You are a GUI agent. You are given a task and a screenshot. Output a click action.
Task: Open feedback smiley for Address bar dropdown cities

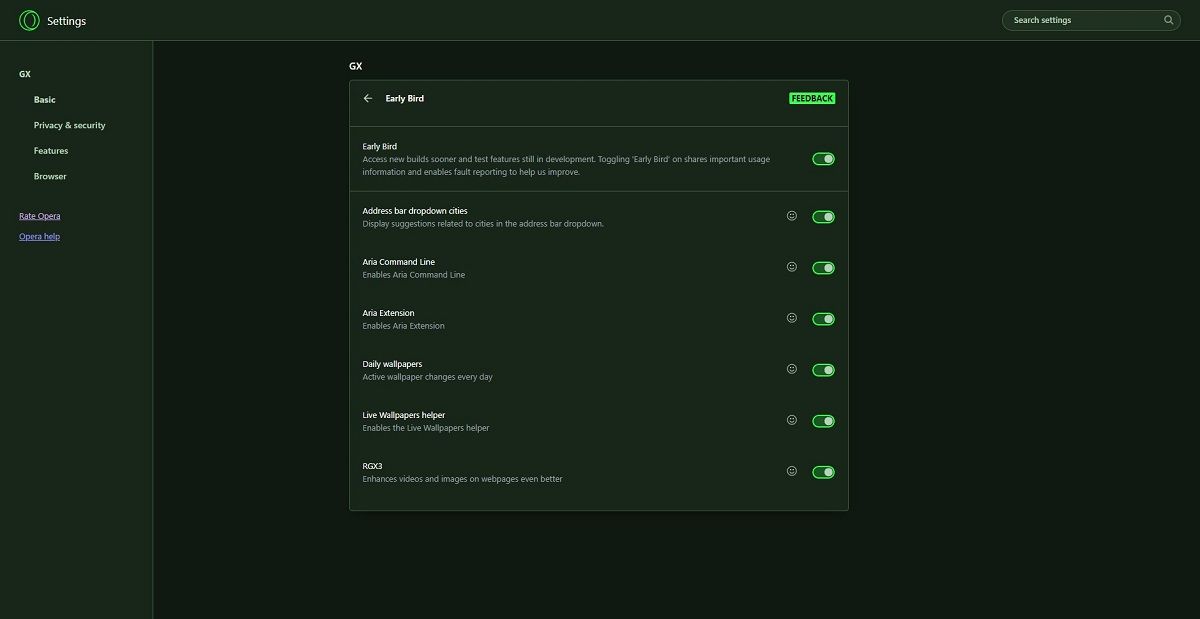pos(791,215)
